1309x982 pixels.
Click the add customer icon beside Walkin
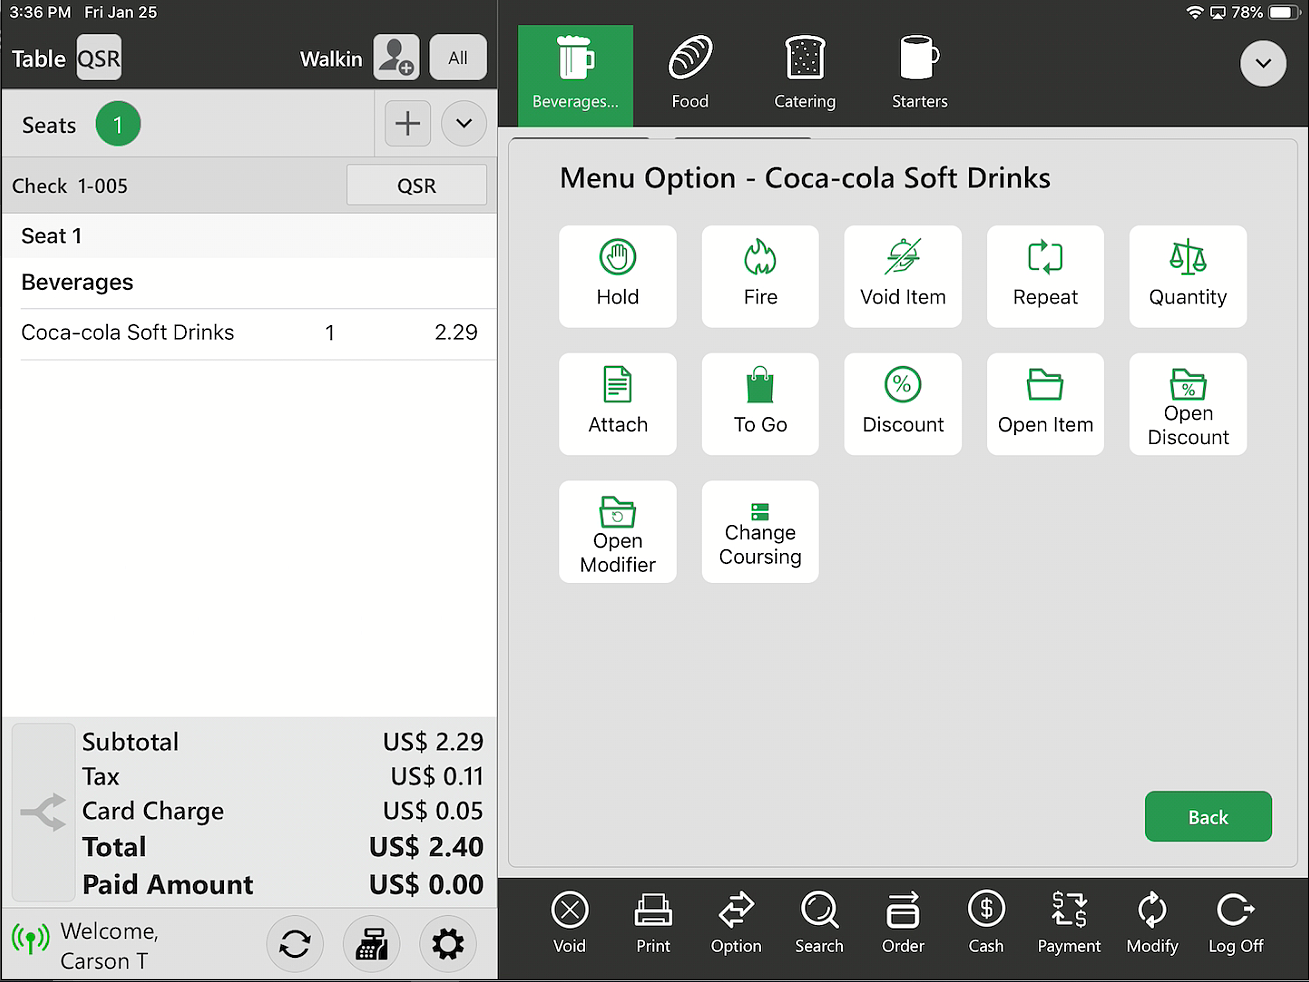coord(396,58)
